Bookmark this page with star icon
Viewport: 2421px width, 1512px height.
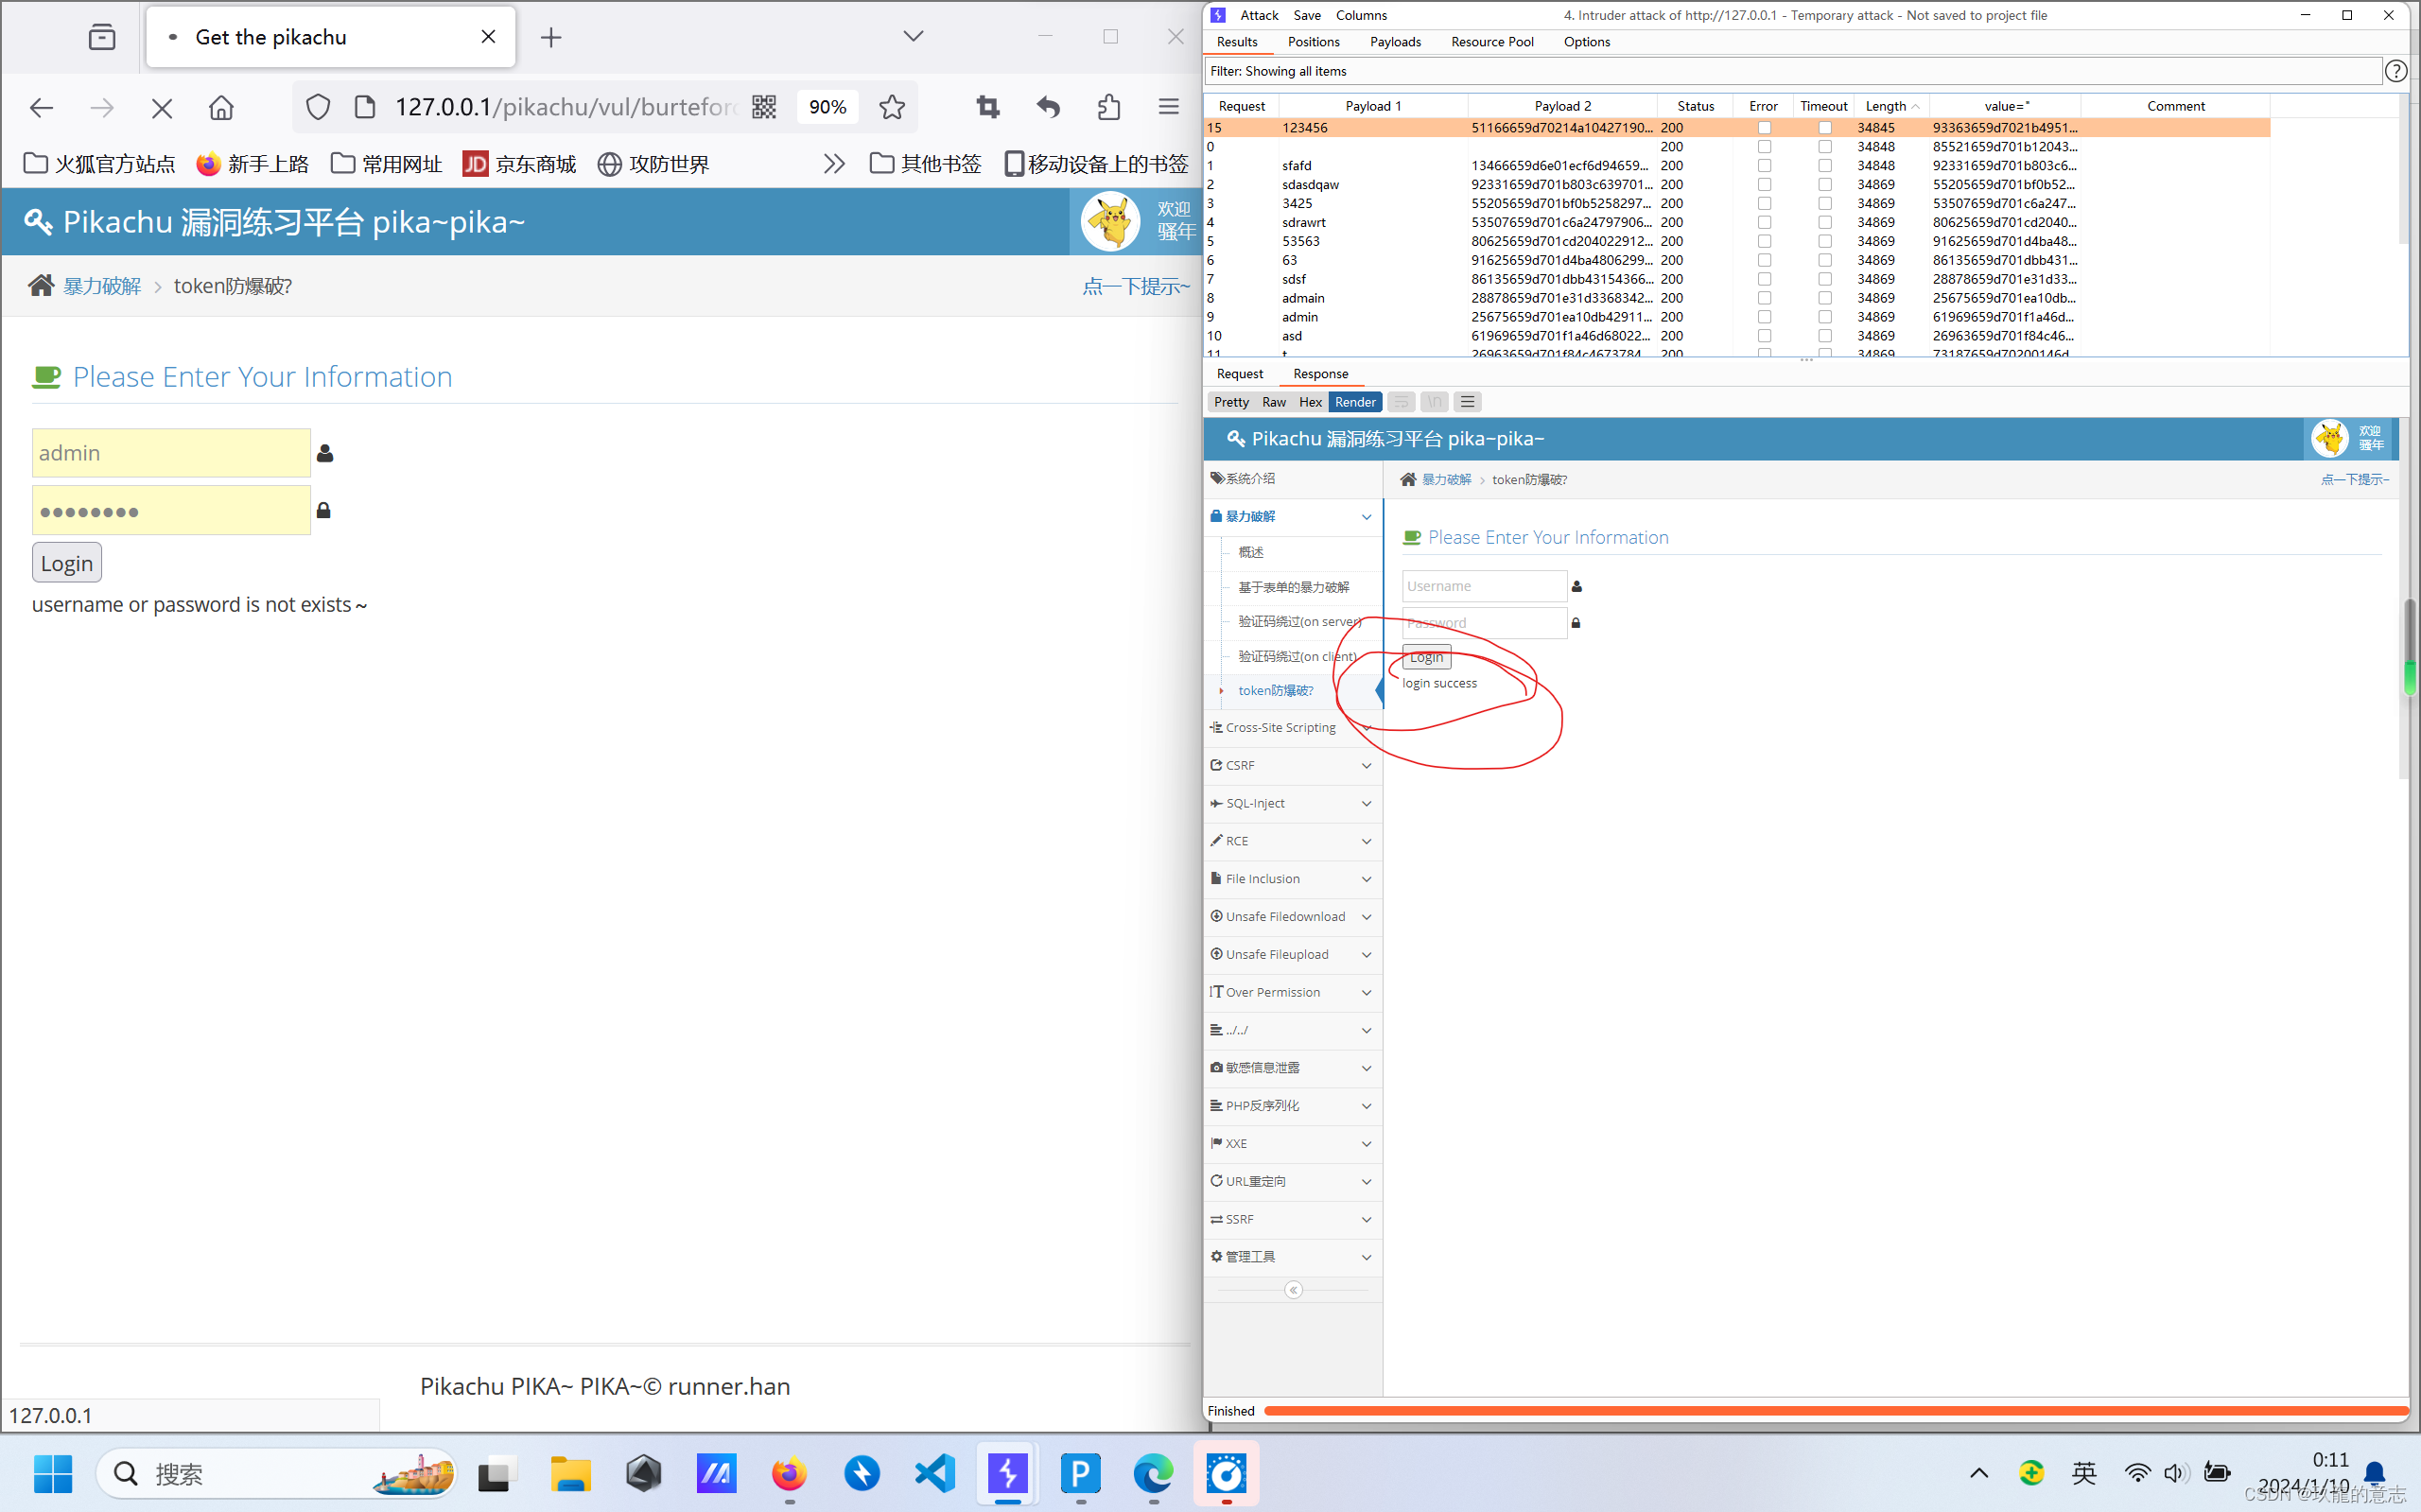click(x=892, y=107)
